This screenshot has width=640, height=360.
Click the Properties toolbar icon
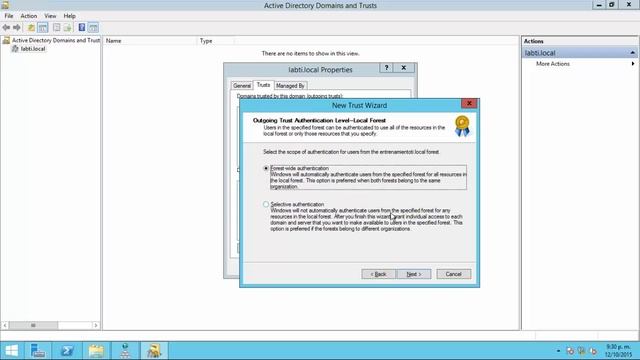tap(57, 28)
